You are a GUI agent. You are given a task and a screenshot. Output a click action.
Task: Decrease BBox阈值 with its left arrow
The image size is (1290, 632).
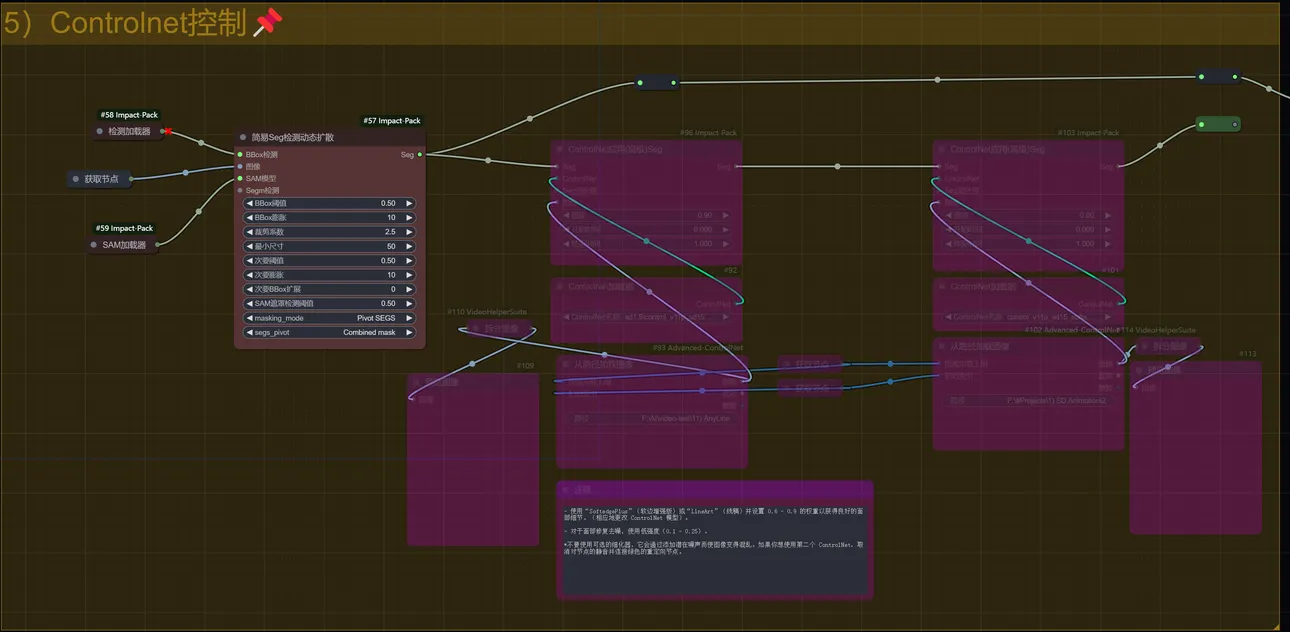tap(250, 203)
